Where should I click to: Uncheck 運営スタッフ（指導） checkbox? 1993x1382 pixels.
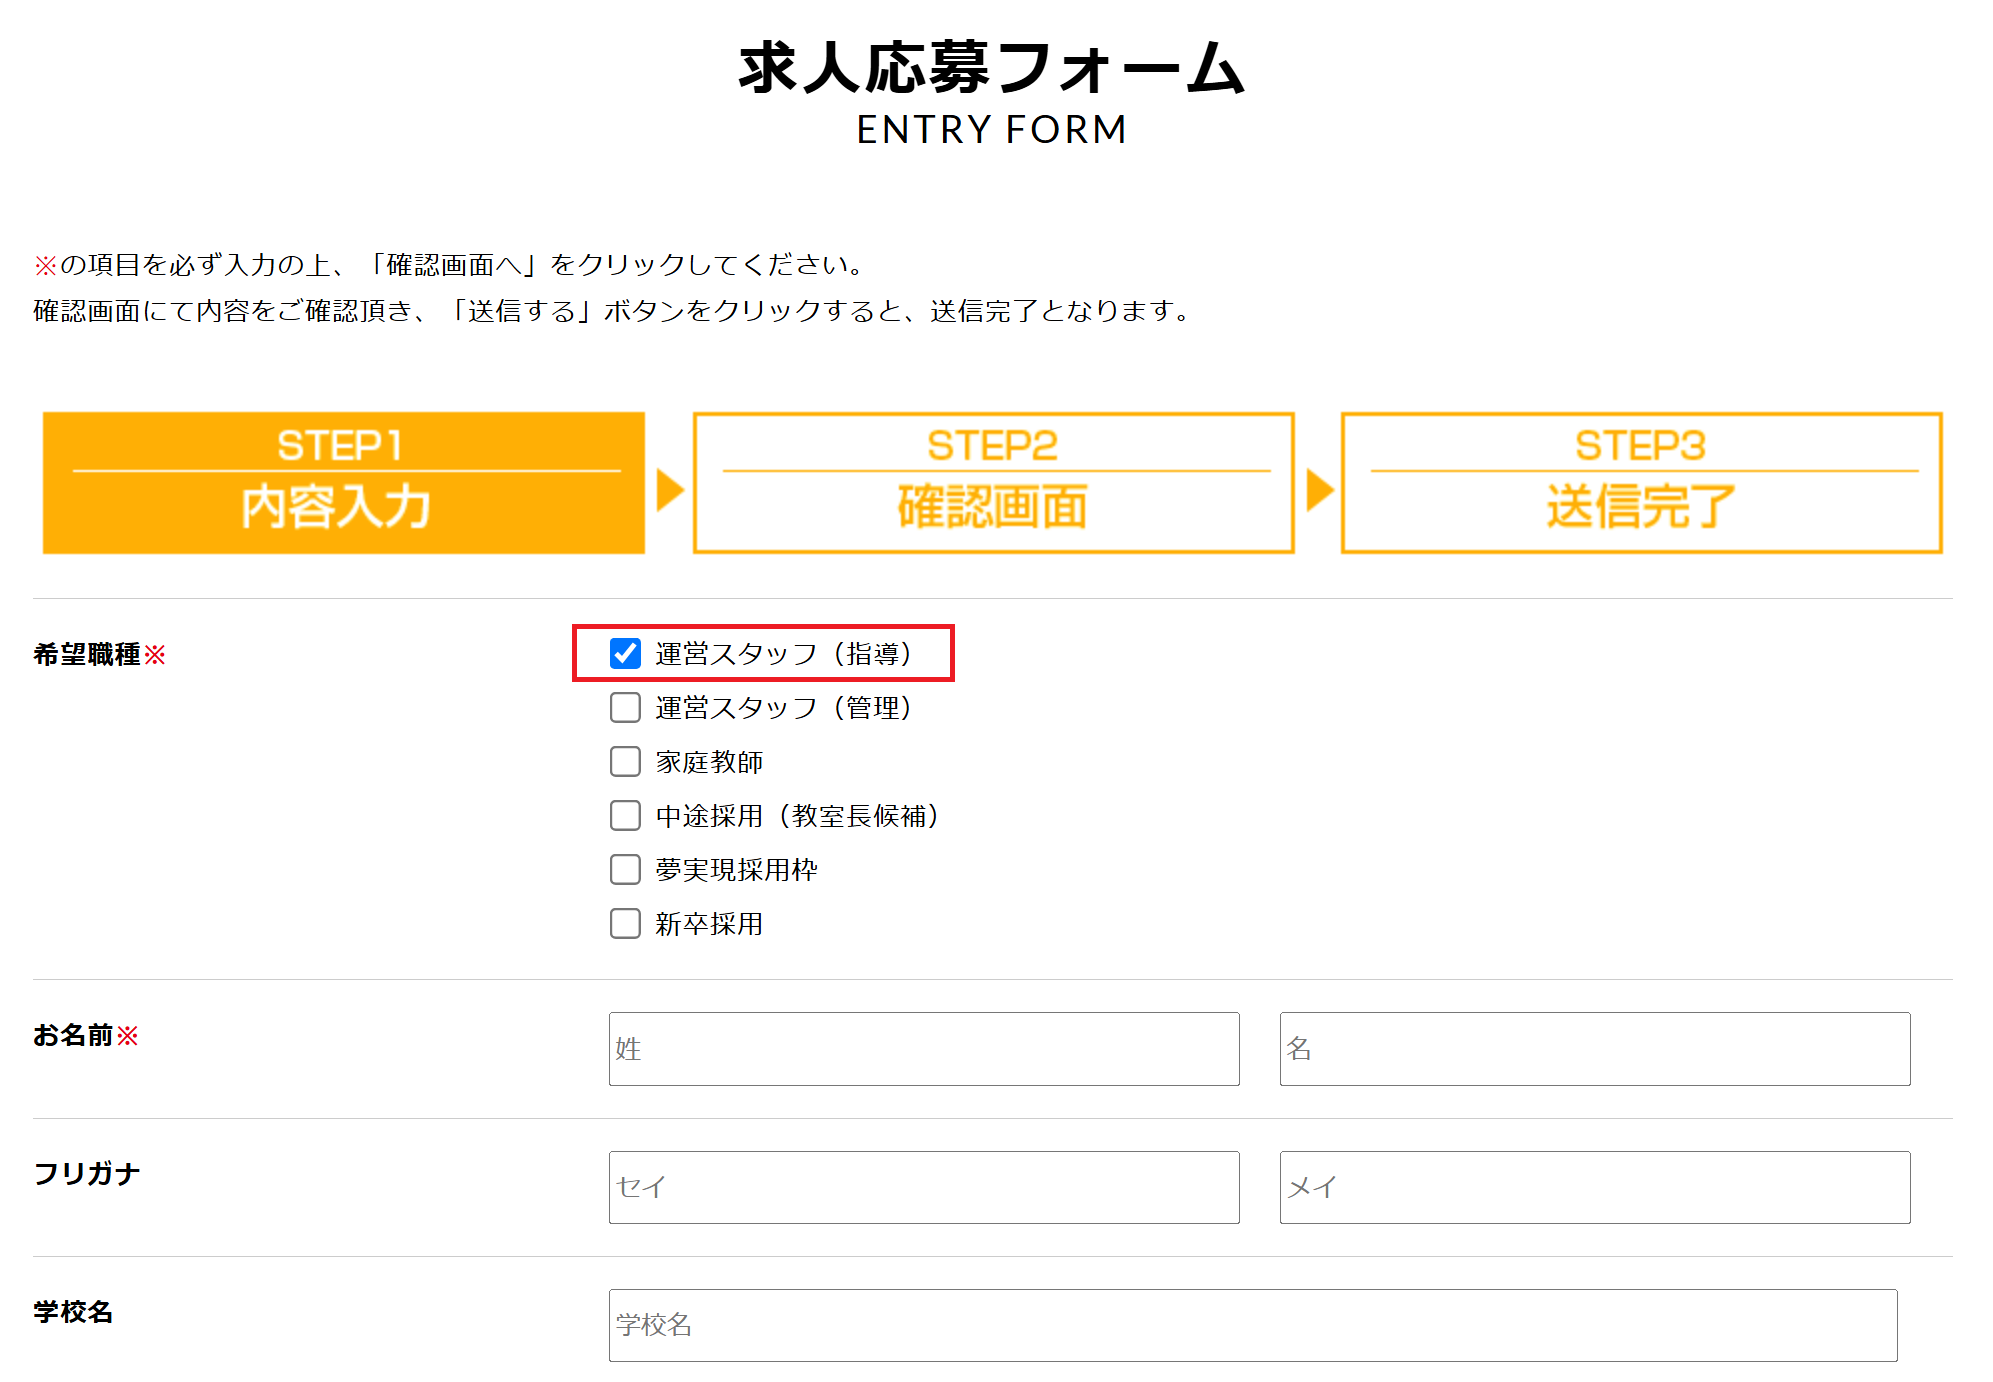point(625,654)
